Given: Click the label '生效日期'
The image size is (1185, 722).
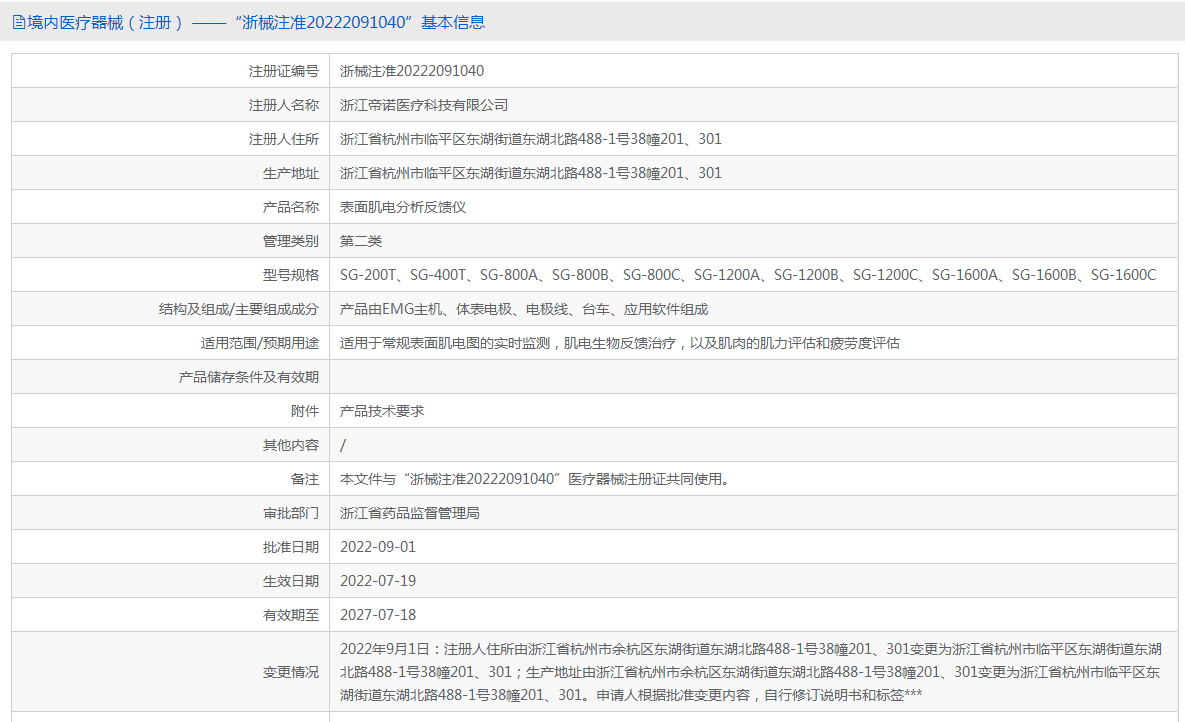Looking at the screenshot, I should click(x=291, y=581).
